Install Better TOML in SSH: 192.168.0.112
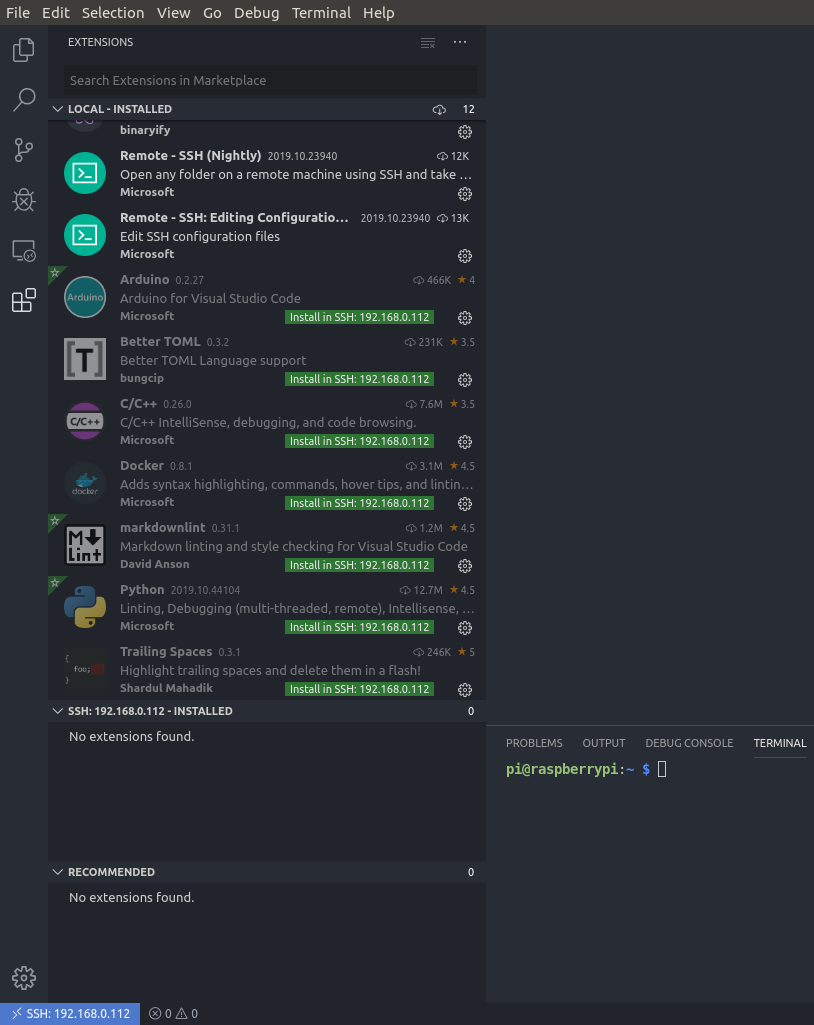Viewport: 814px width, 1025px height. [x=359, y=379]
